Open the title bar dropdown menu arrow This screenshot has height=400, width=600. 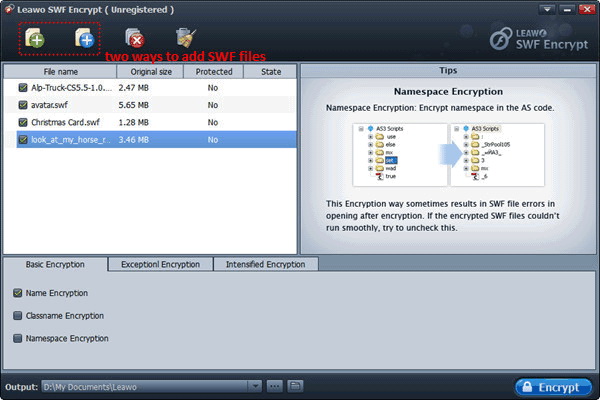click(547, 9)
